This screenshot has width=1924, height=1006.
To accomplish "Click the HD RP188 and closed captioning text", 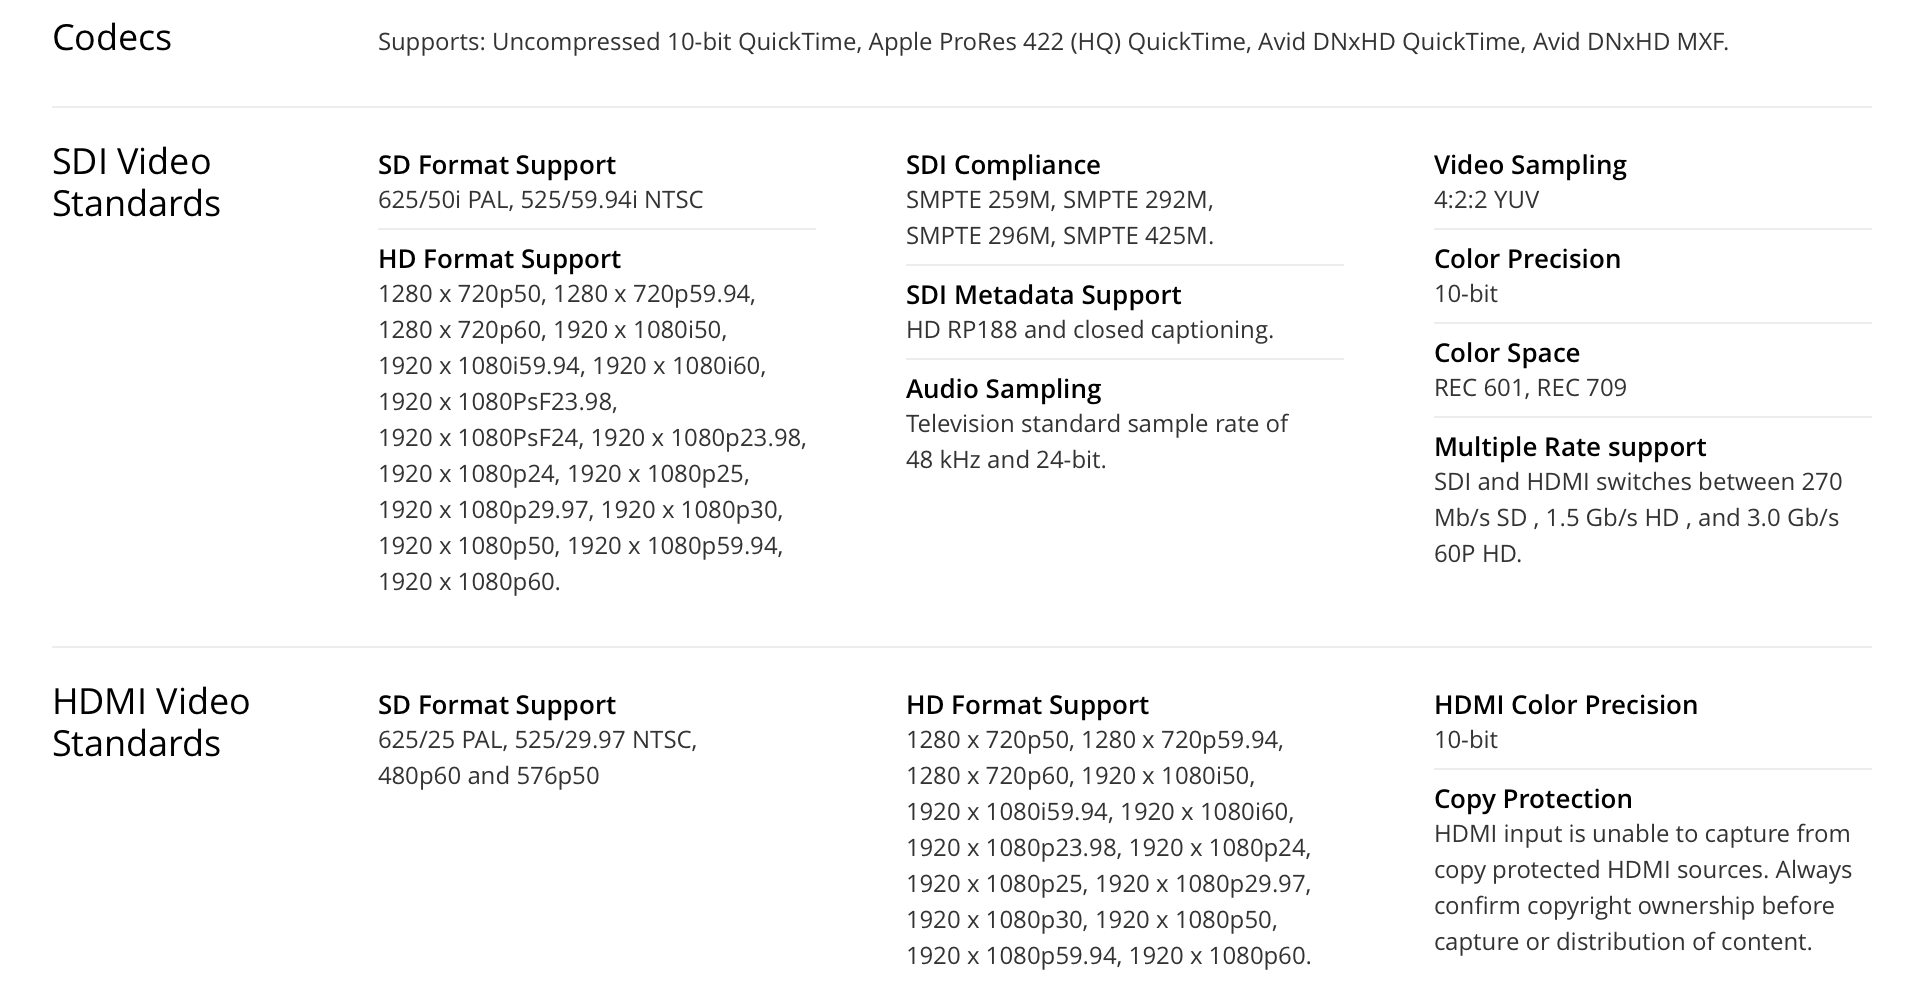I will (x=1089, y=330).
